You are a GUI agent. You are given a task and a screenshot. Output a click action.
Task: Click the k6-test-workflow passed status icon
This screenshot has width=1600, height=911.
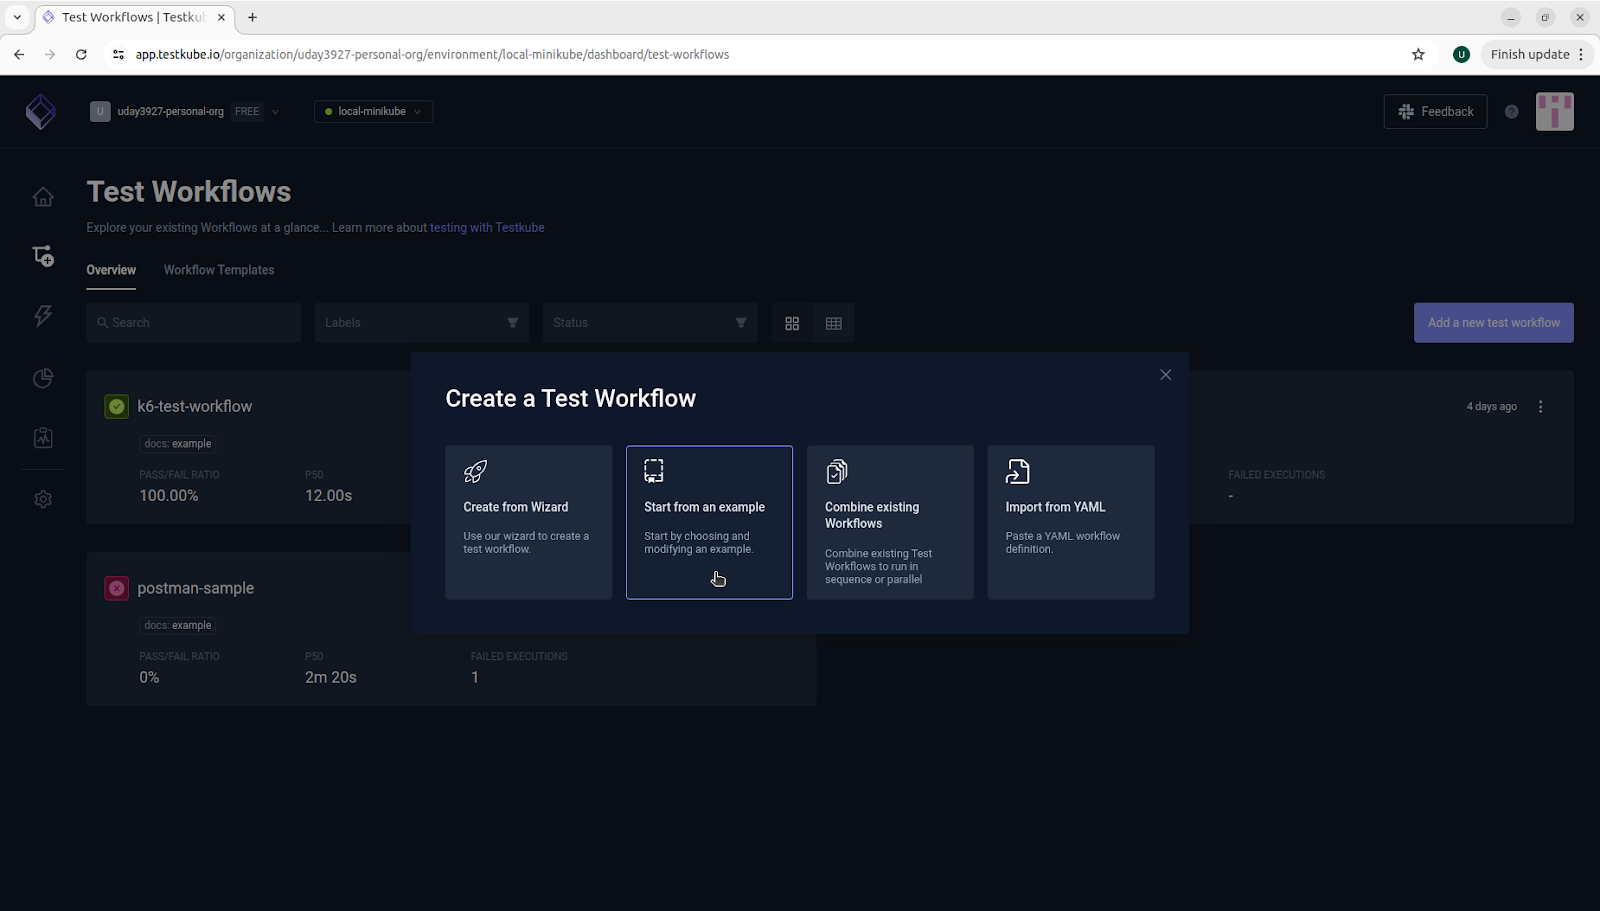click(x=117, y=407)
